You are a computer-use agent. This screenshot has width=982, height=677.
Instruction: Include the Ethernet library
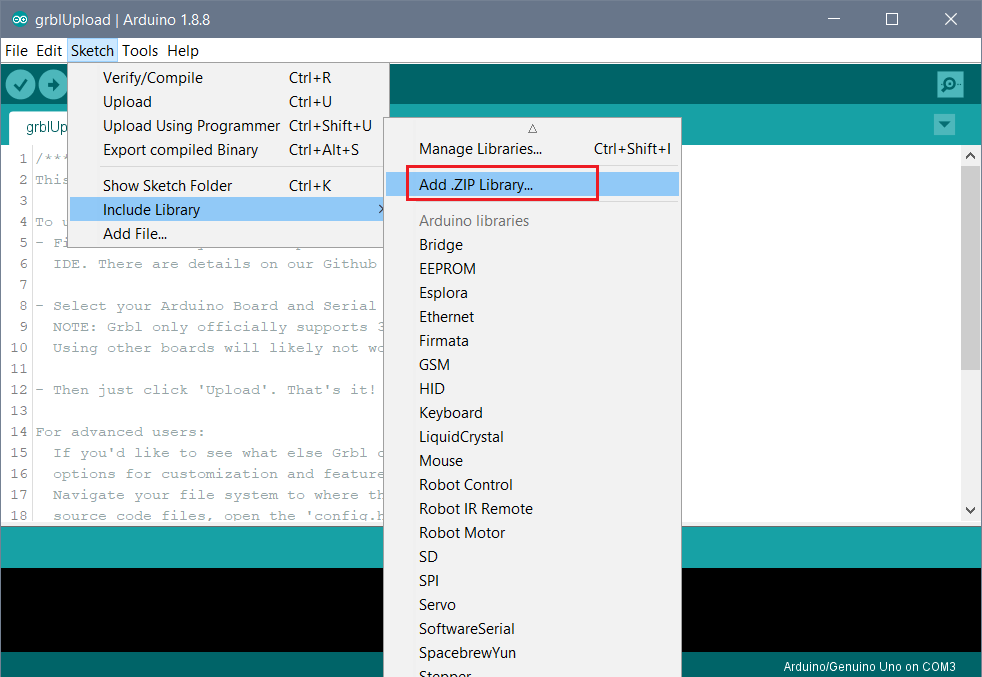[532, 316]
